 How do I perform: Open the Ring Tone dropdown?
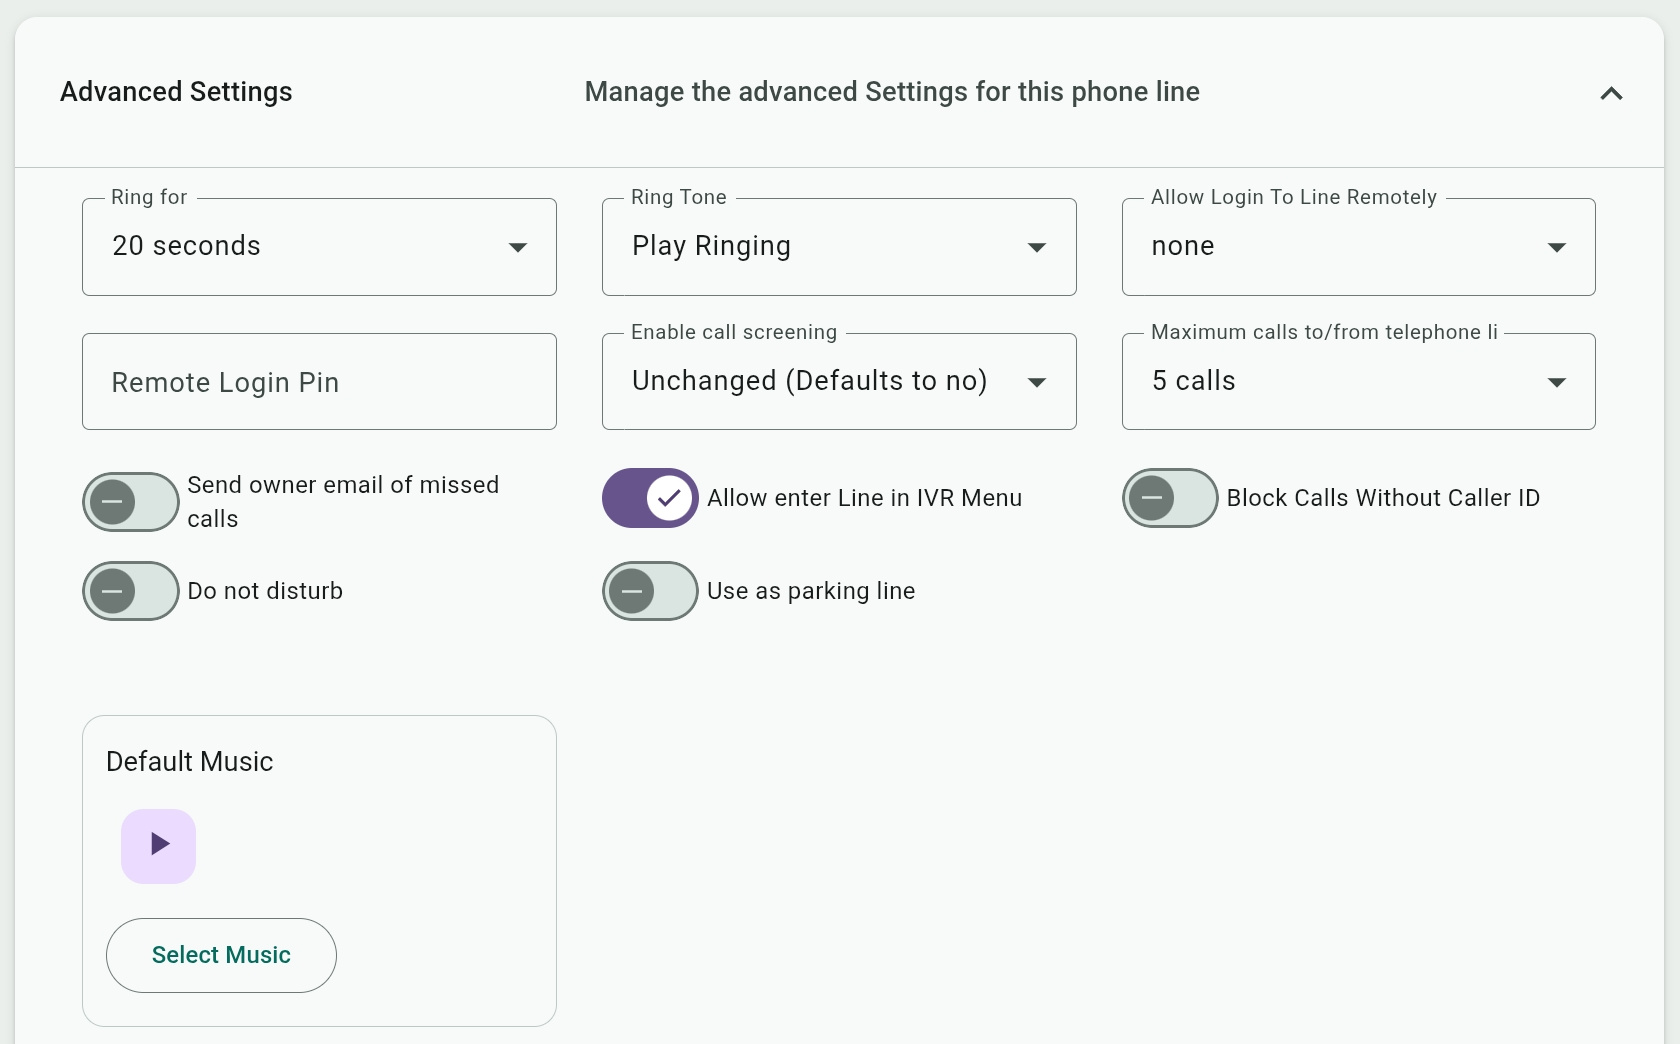tap(839, 247)
